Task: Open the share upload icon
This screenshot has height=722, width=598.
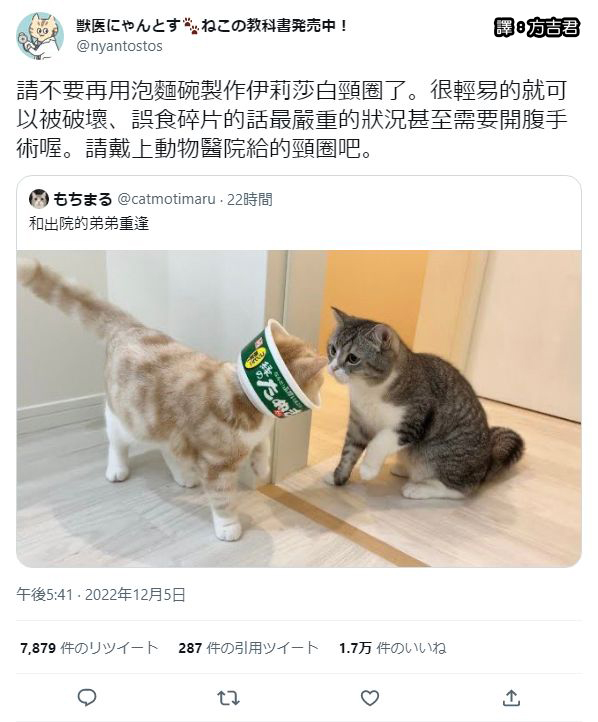Action: [511, 698]
